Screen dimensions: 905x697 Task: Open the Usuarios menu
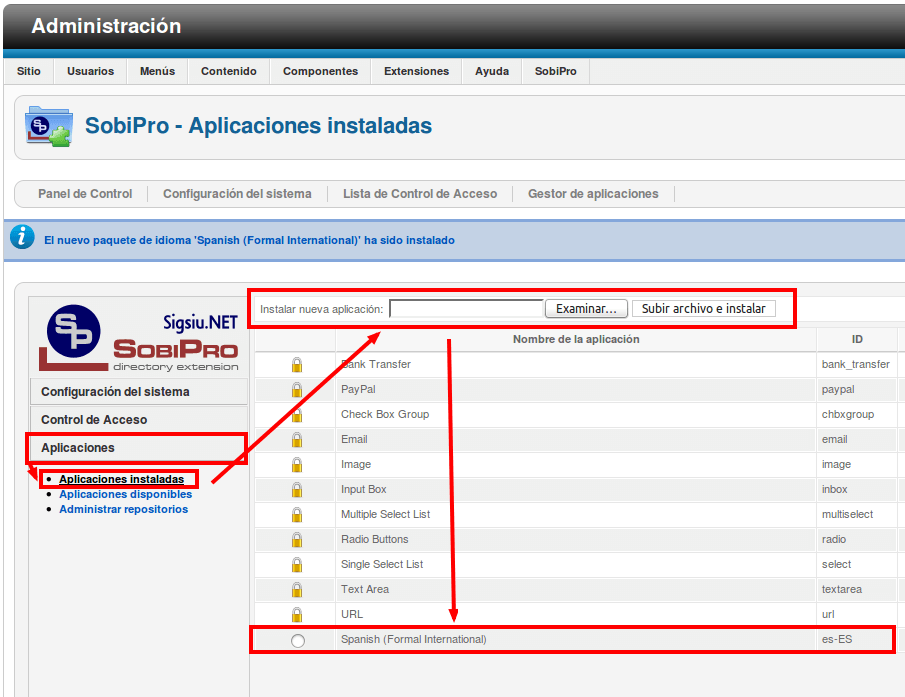(91, 71)
